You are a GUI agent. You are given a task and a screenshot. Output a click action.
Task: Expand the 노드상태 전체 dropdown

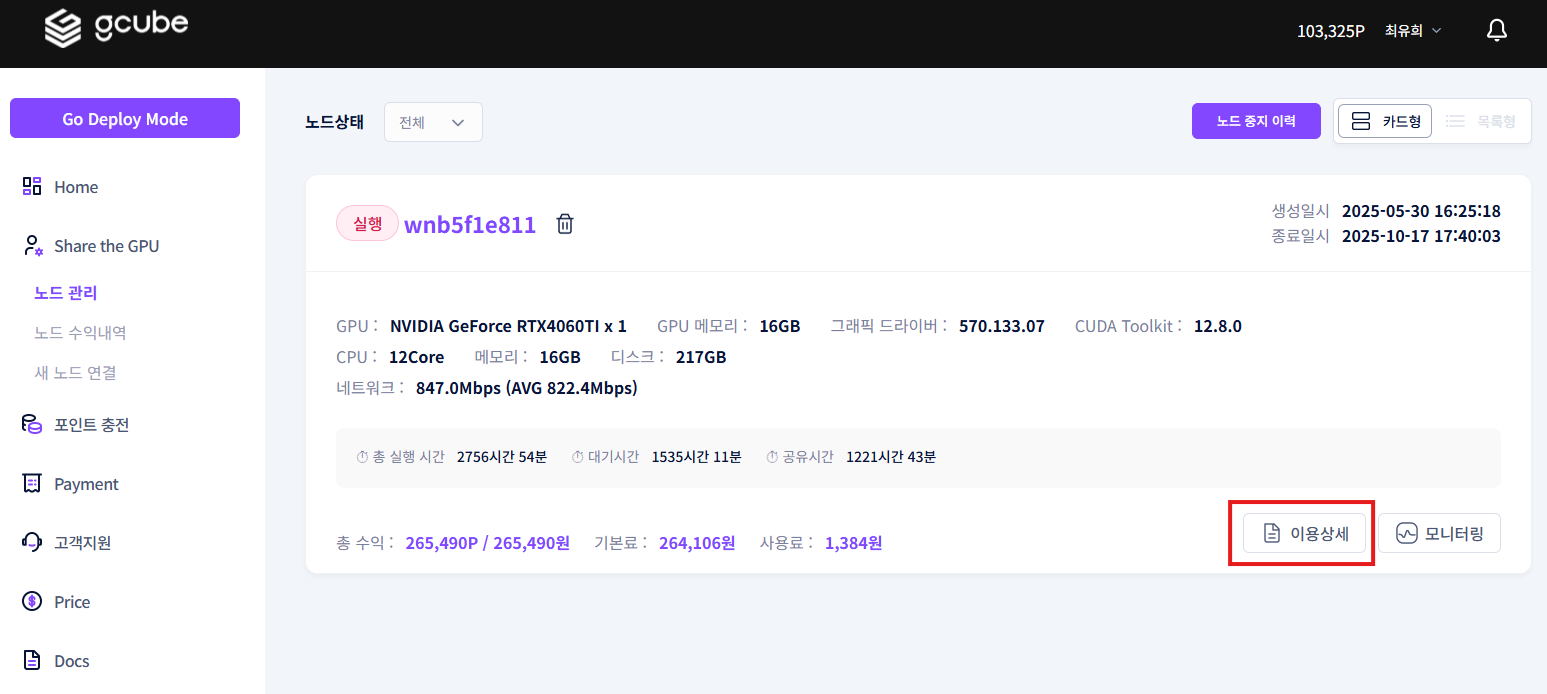coord(433,122)
